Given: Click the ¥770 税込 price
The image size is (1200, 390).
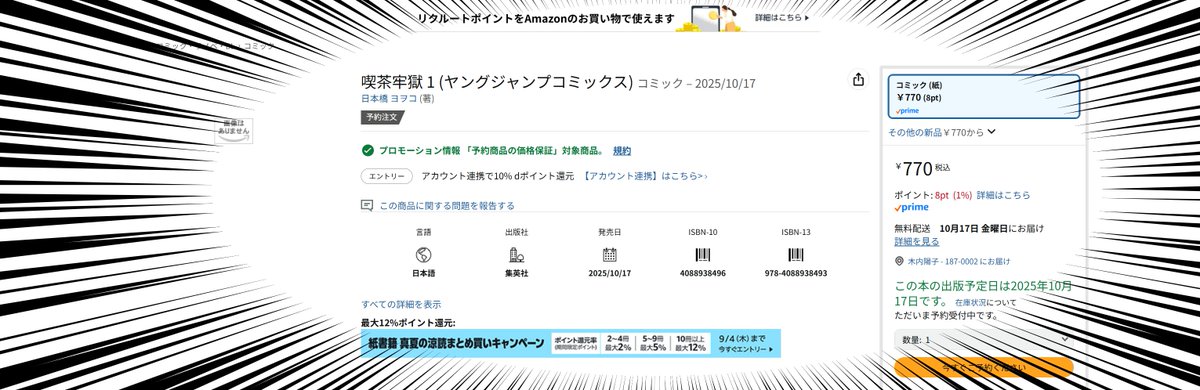Looking at the screenshot, I should tap(923, 168).
